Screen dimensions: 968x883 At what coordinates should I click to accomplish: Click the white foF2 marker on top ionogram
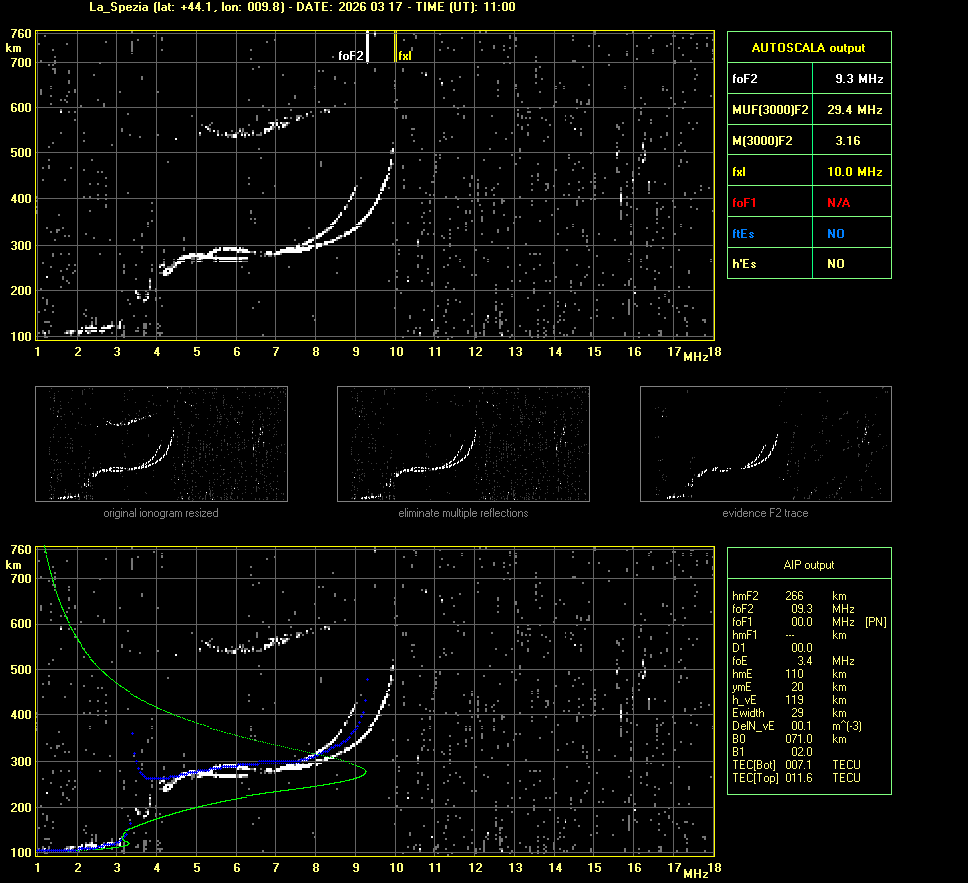369,48
